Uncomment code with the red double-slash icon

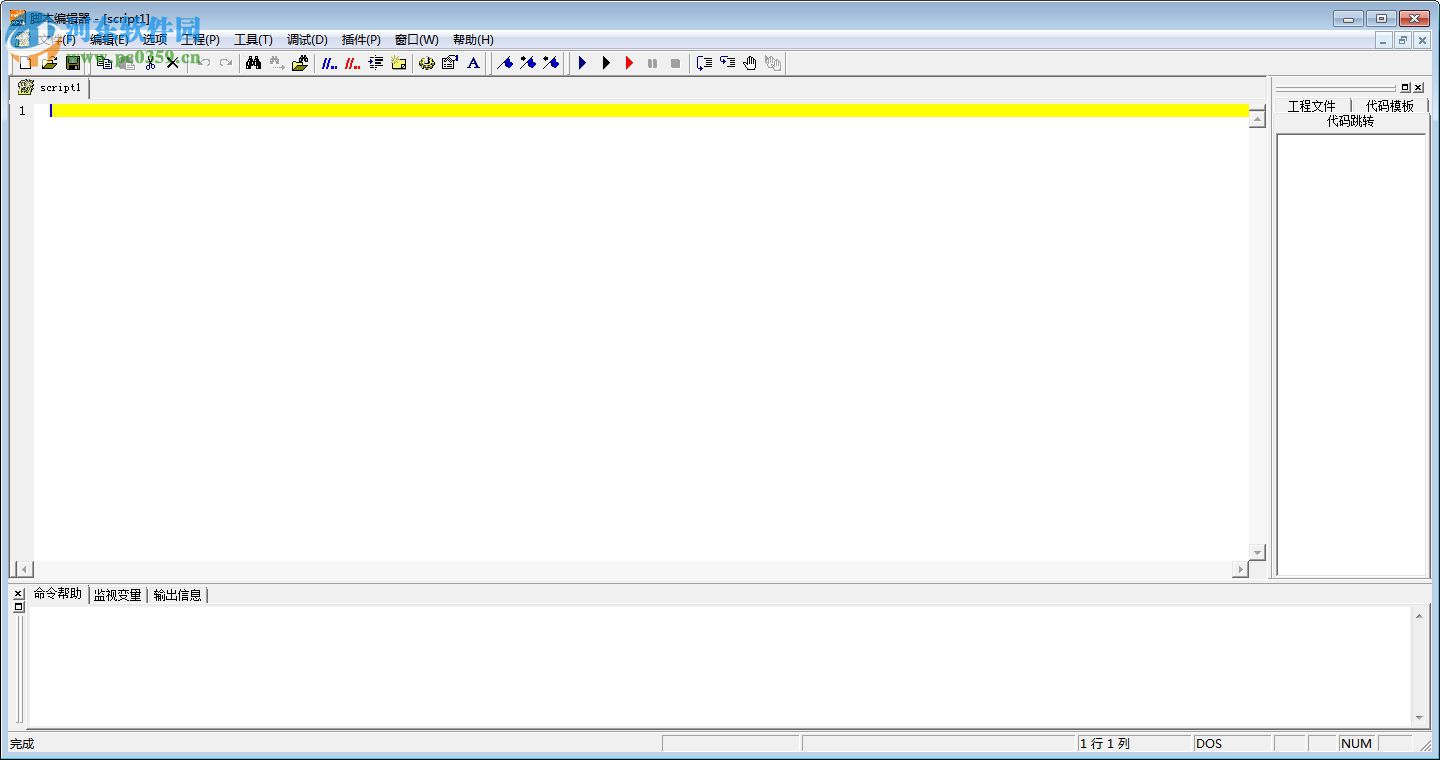[352, 63]
